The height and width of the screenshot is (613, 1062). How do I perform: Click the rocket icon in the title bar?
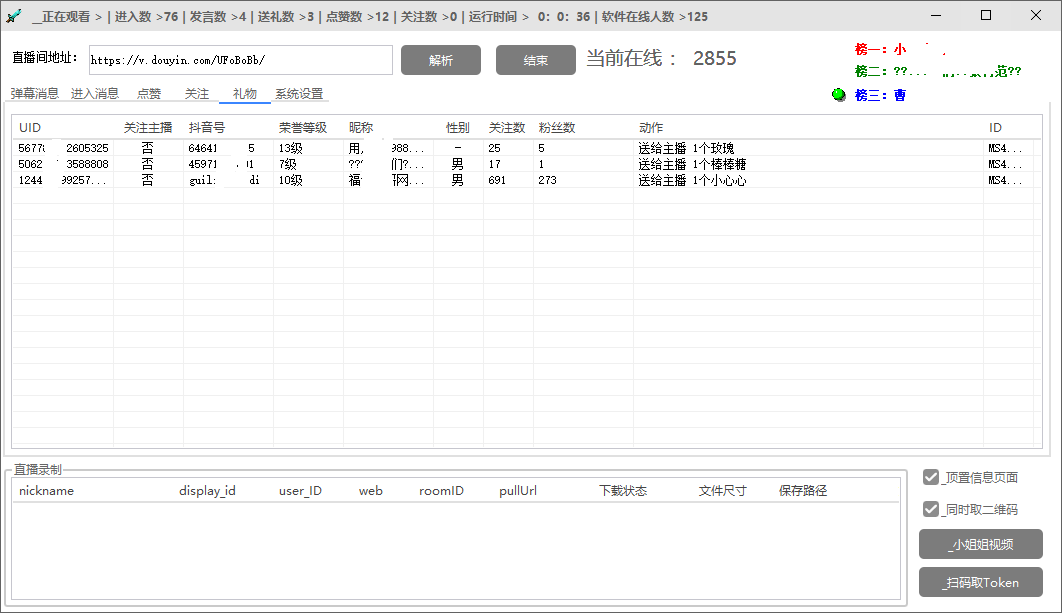point(14,15)
